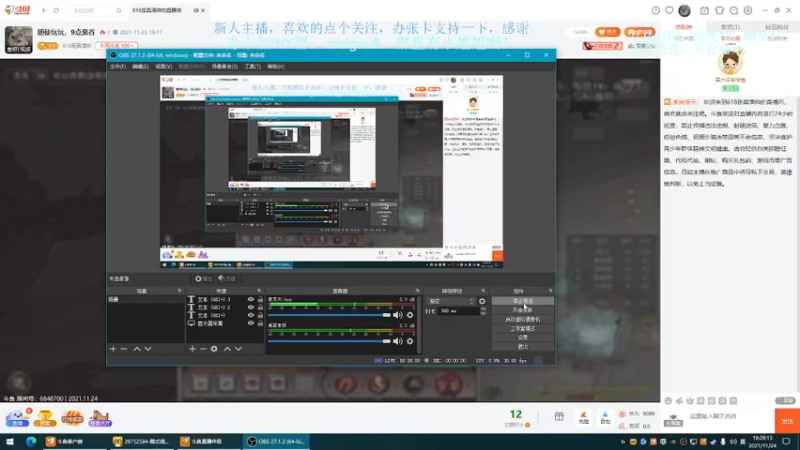Click the crown icon in chat toolbar
The width and height of the screenshot is (800, 450).
pos(690,401)
